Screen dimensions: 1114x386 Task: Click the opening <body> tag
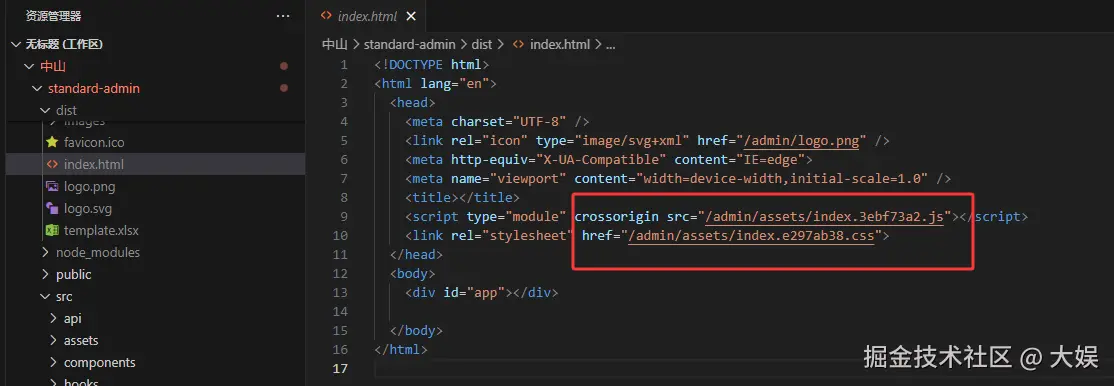(413, 273)
